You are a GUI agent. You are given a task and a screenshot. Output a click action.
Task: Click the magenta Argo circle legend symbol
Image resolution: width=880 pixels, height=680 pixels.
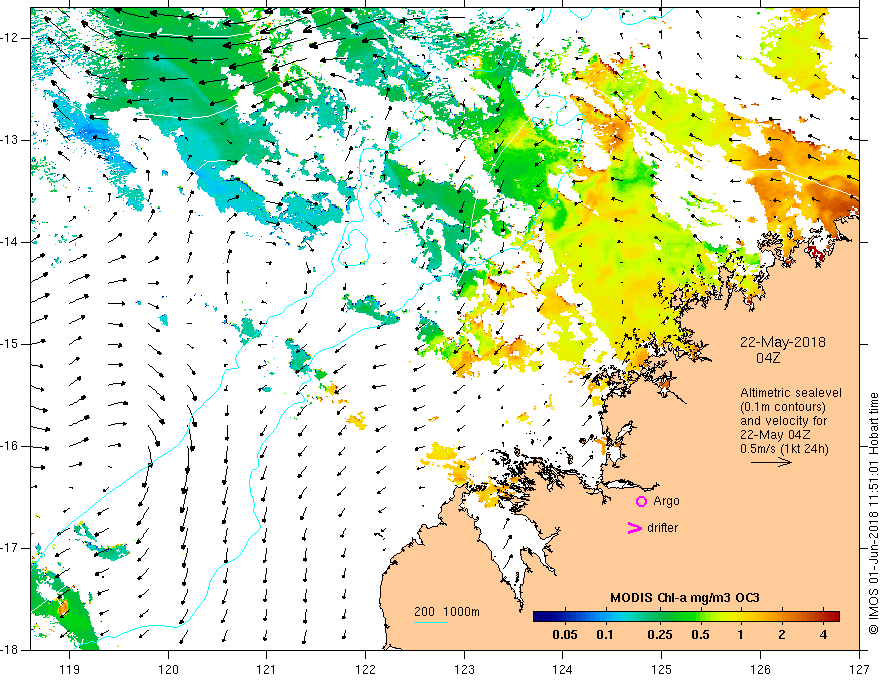pos(641,501)
